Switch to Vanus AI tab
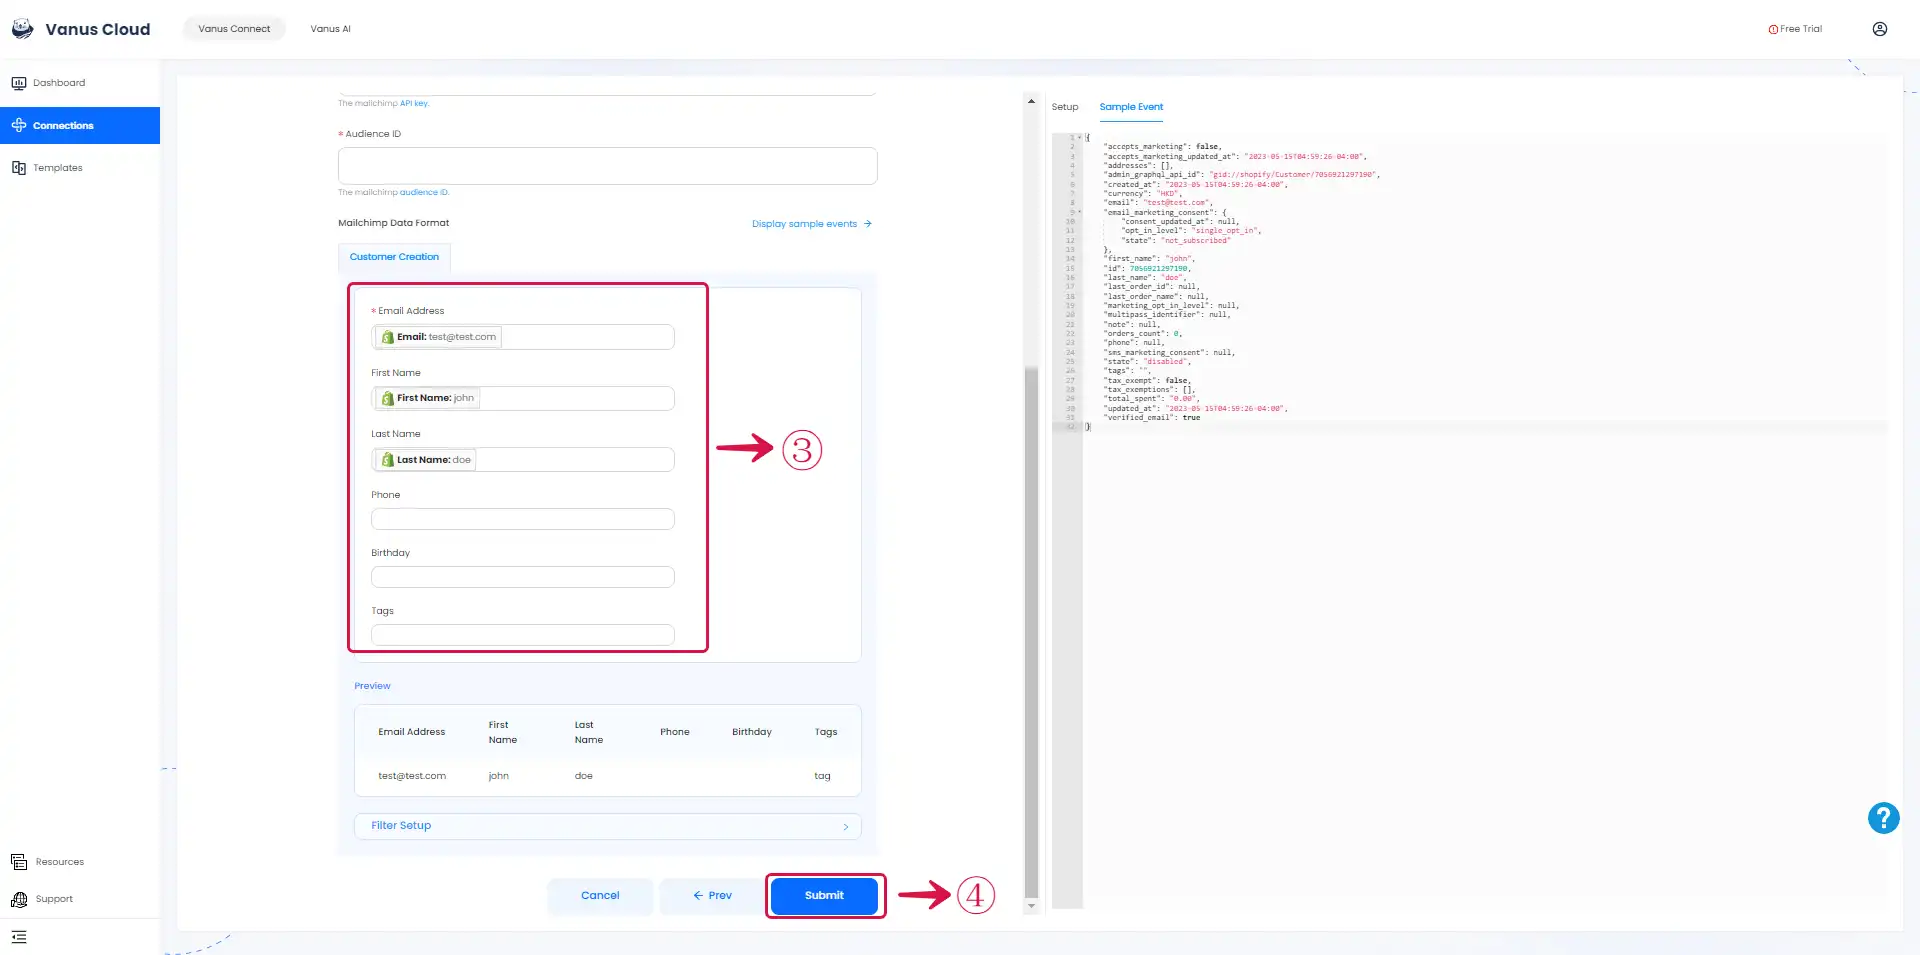1920x955 pixels. 330,29
